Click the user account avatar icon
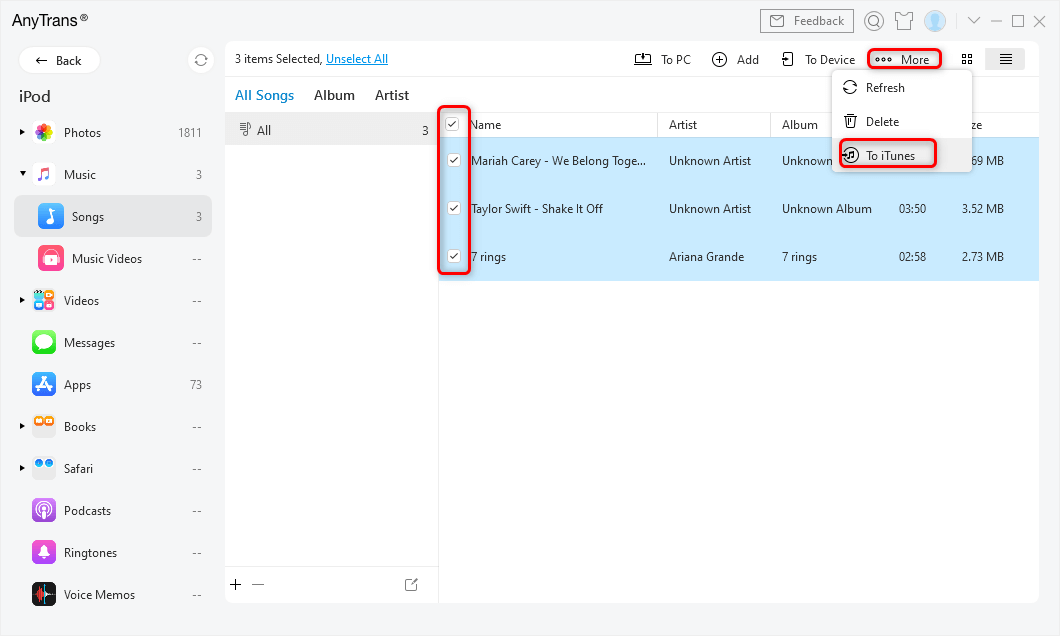Screen dimensions: 1060x636 click(x=935, y=21)
